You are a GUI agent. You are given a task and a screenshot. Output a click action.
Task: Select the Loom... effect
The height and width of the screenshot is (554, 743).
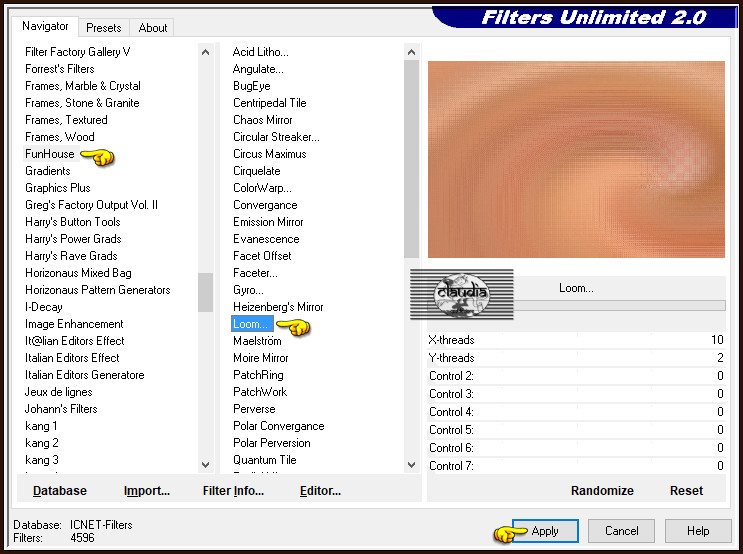click(252, 324)
